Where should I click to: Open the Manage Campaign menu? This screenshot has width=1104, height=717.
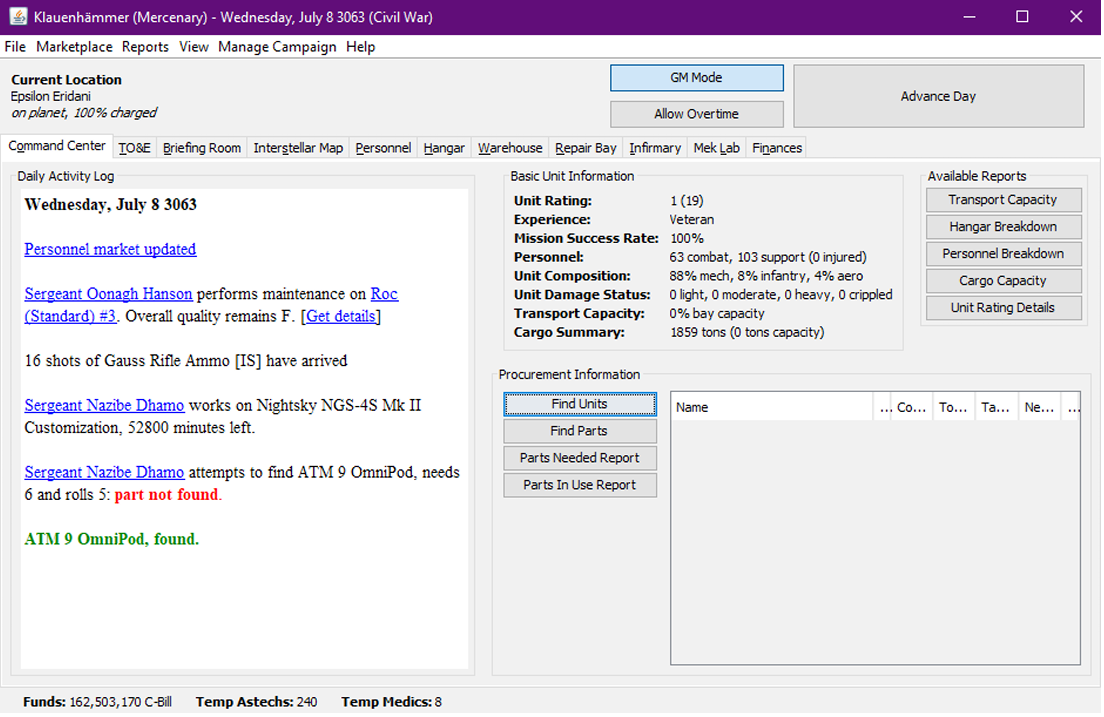[277, 47]
